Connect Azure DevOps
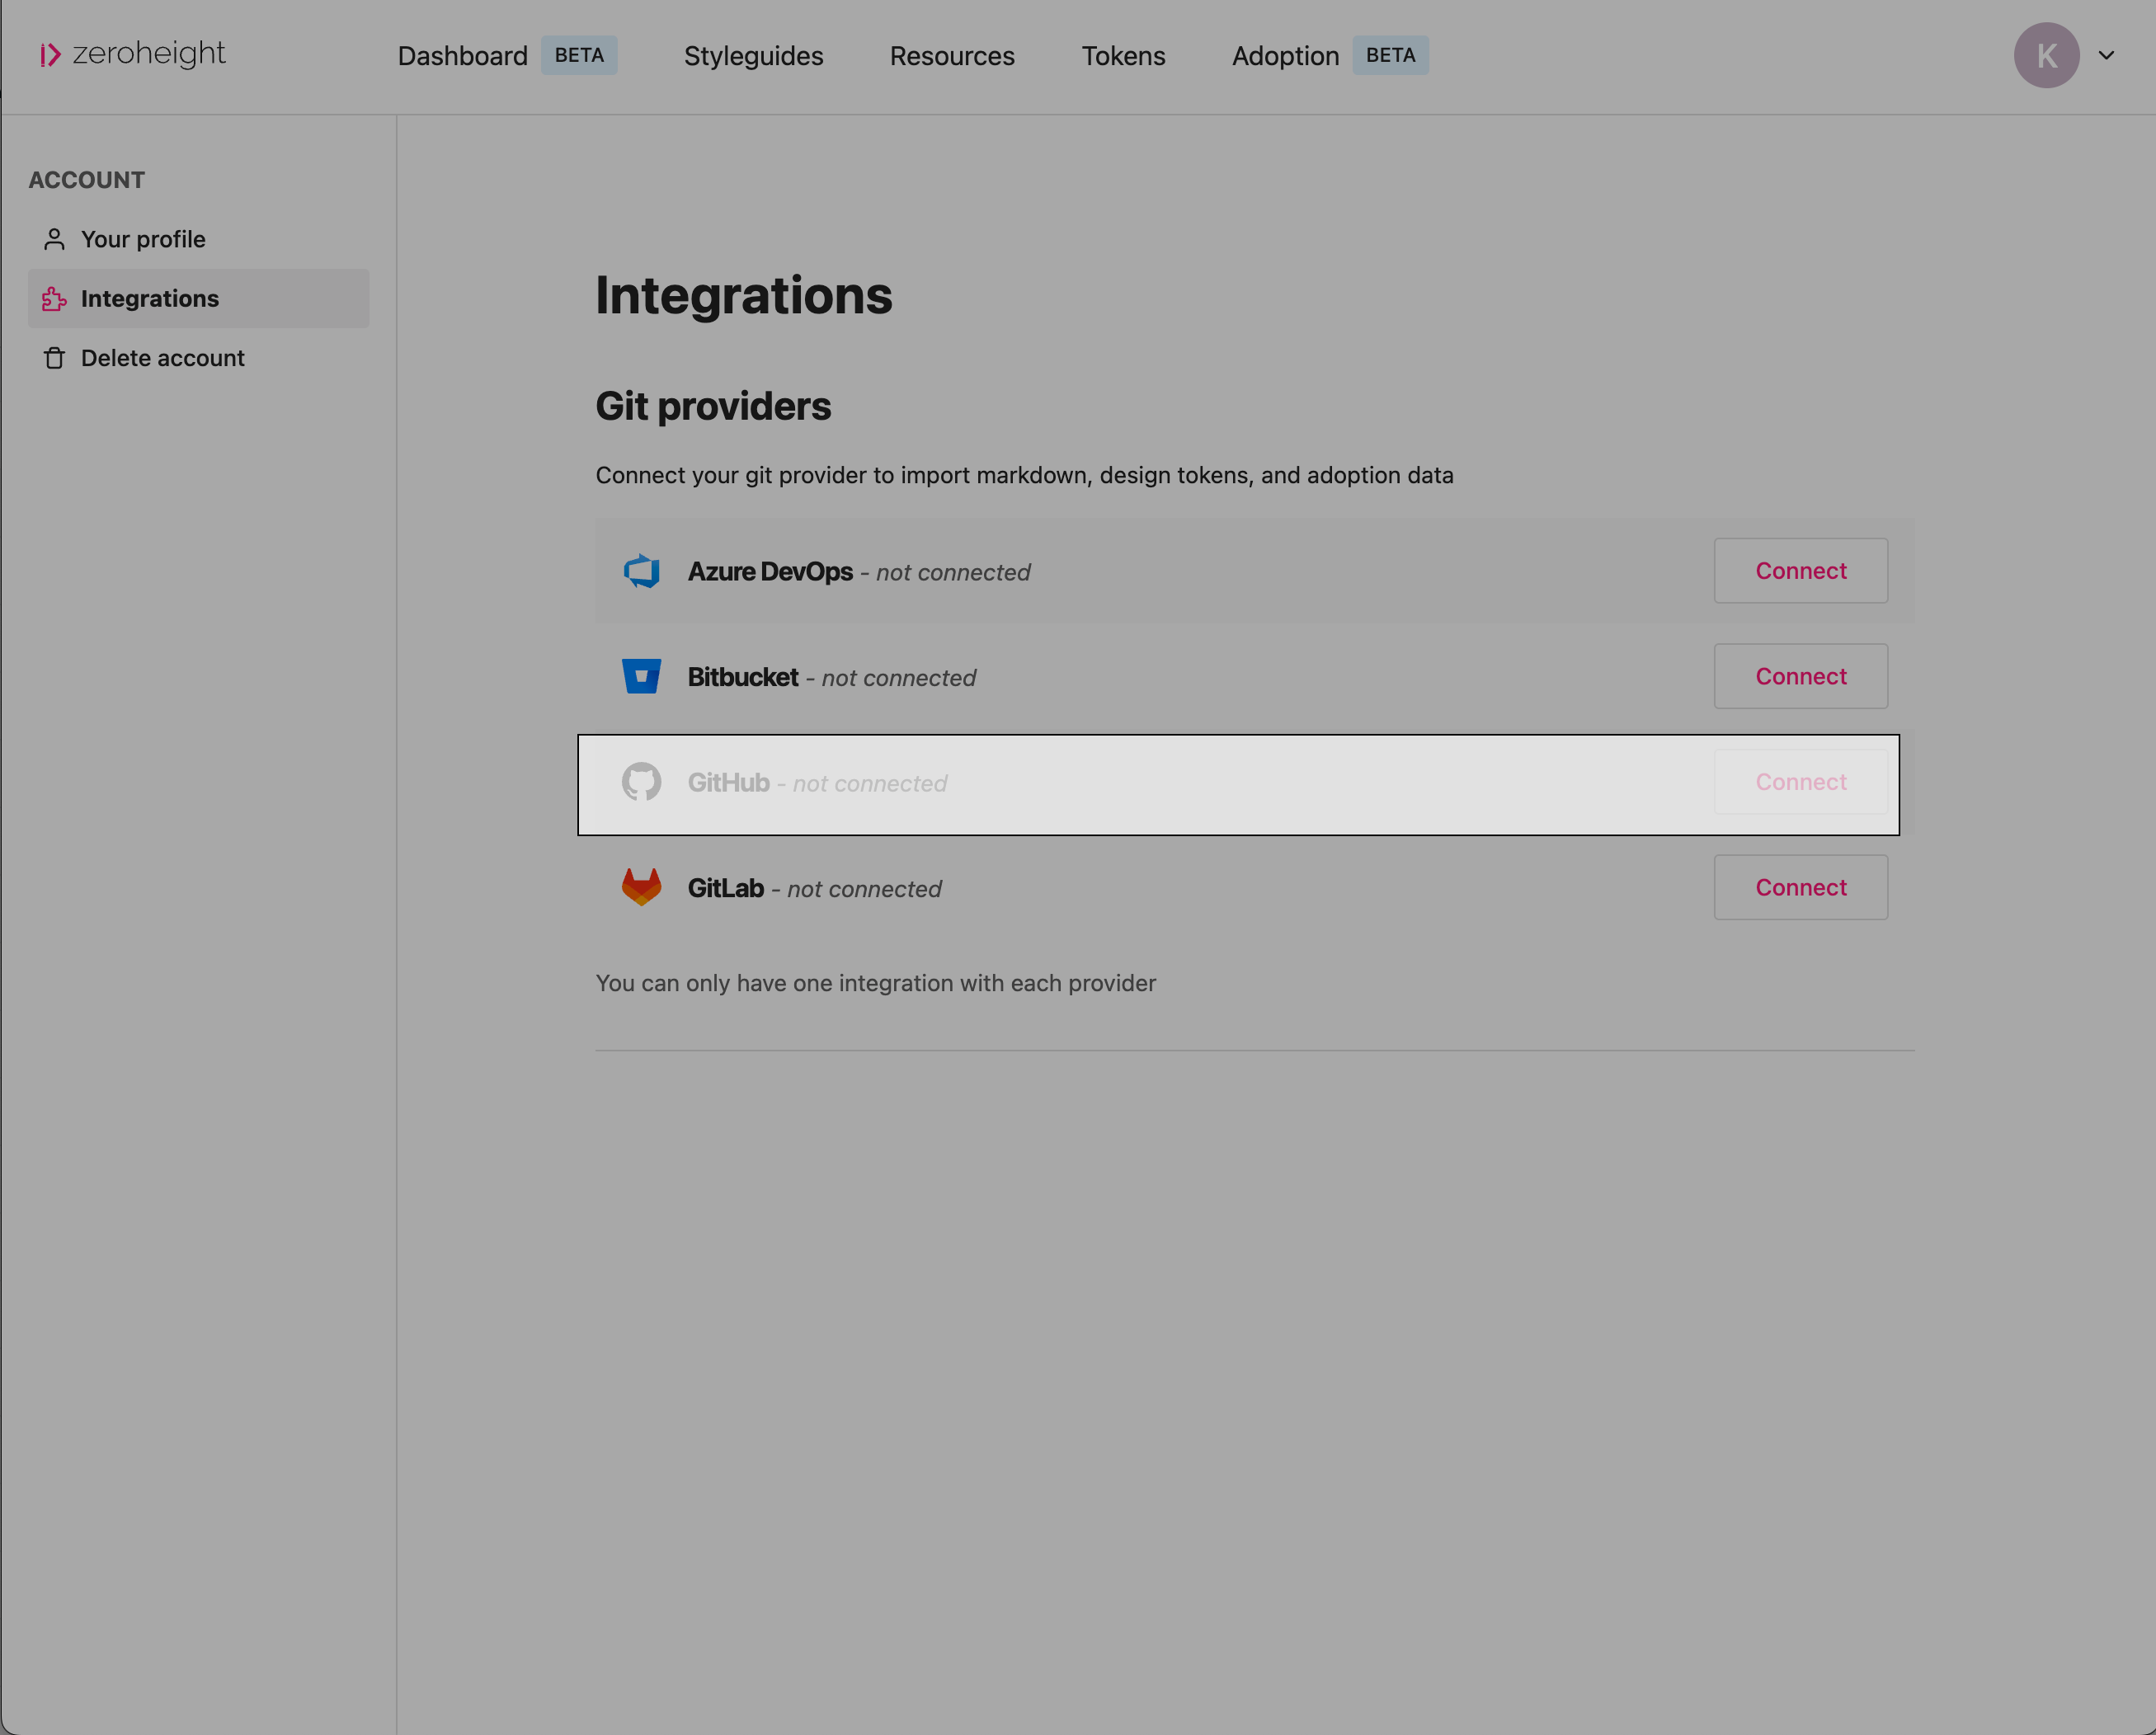The height and width of the screenshot is (1735, 2156). coord(1800,571)
